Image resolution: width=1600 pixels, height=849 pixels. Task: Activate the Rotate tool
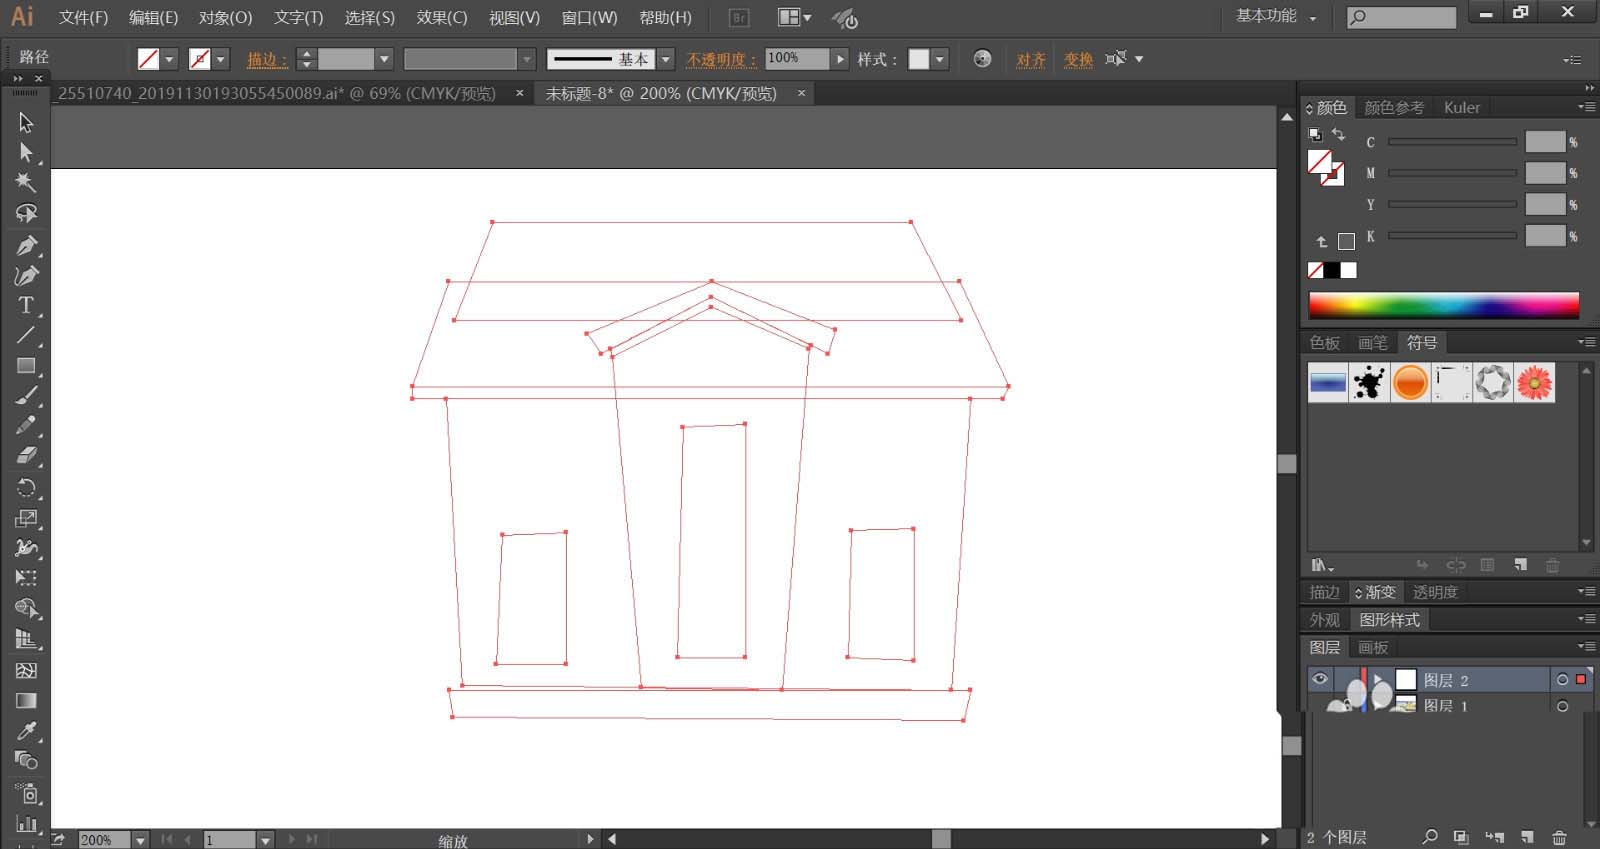pos(26,488)
